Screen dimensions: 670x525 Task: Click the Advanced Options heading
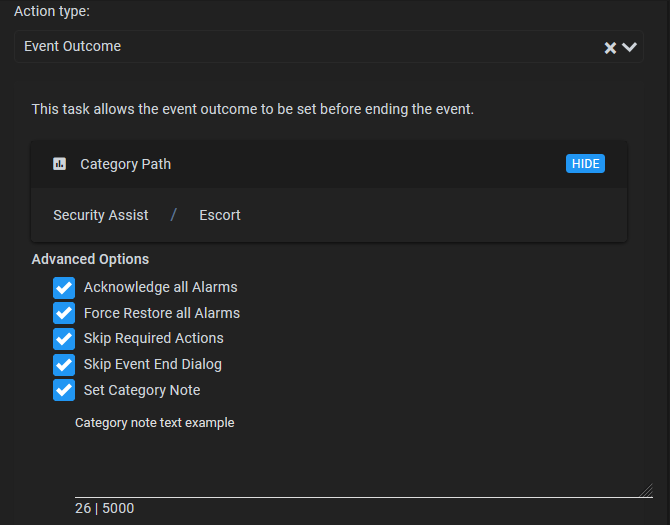point(90,259)
